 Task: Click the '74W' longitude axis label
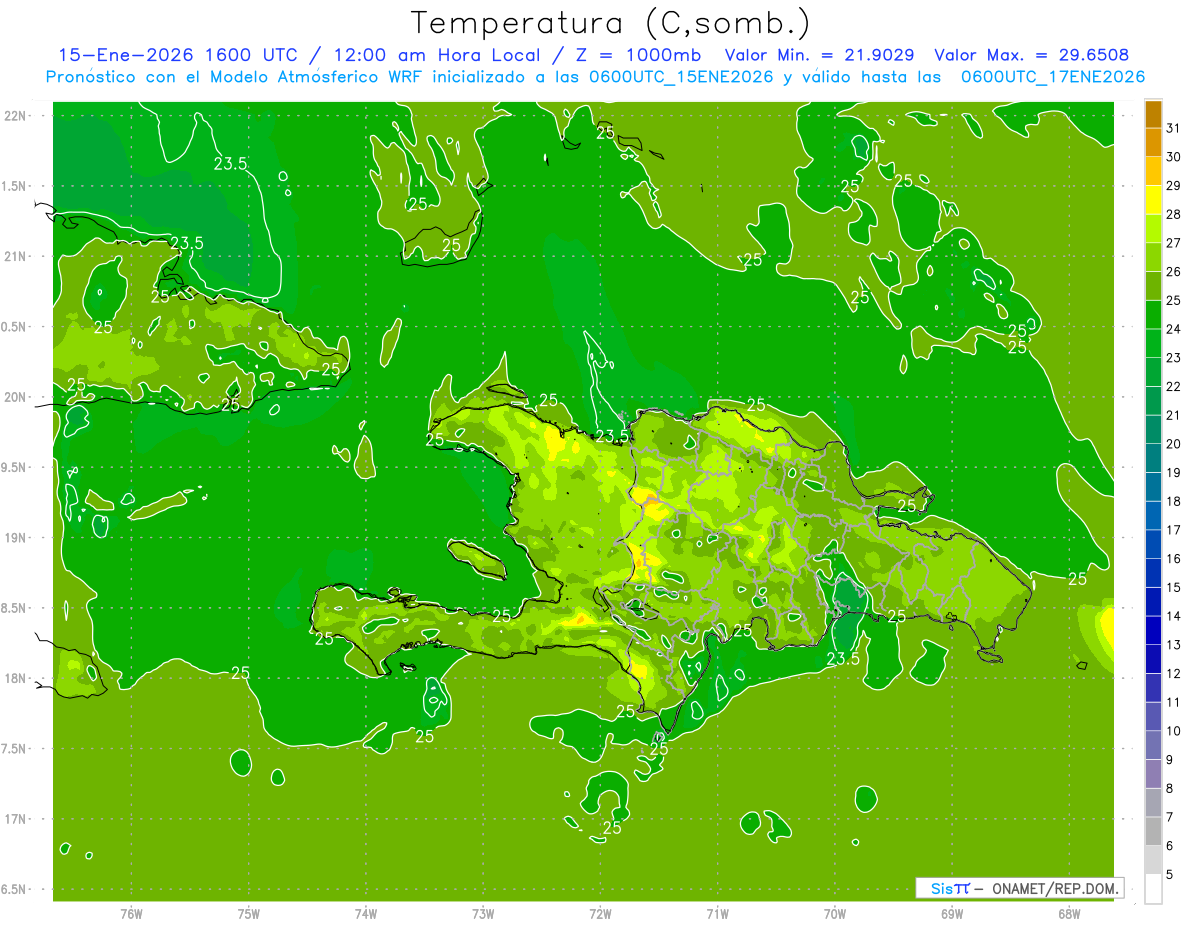point(366,913)
